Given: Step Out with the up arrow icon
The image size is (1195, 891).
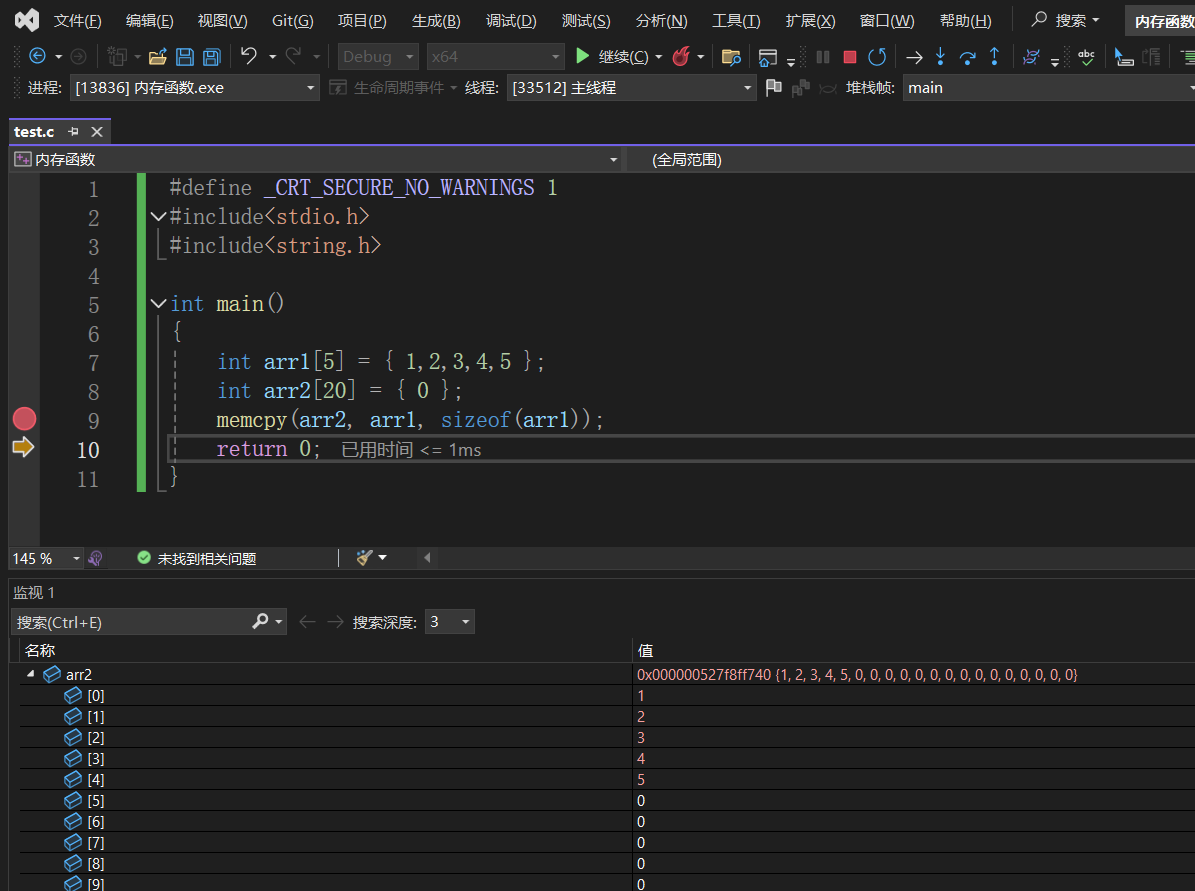Looking at the screenshot, I should point(995,56).
